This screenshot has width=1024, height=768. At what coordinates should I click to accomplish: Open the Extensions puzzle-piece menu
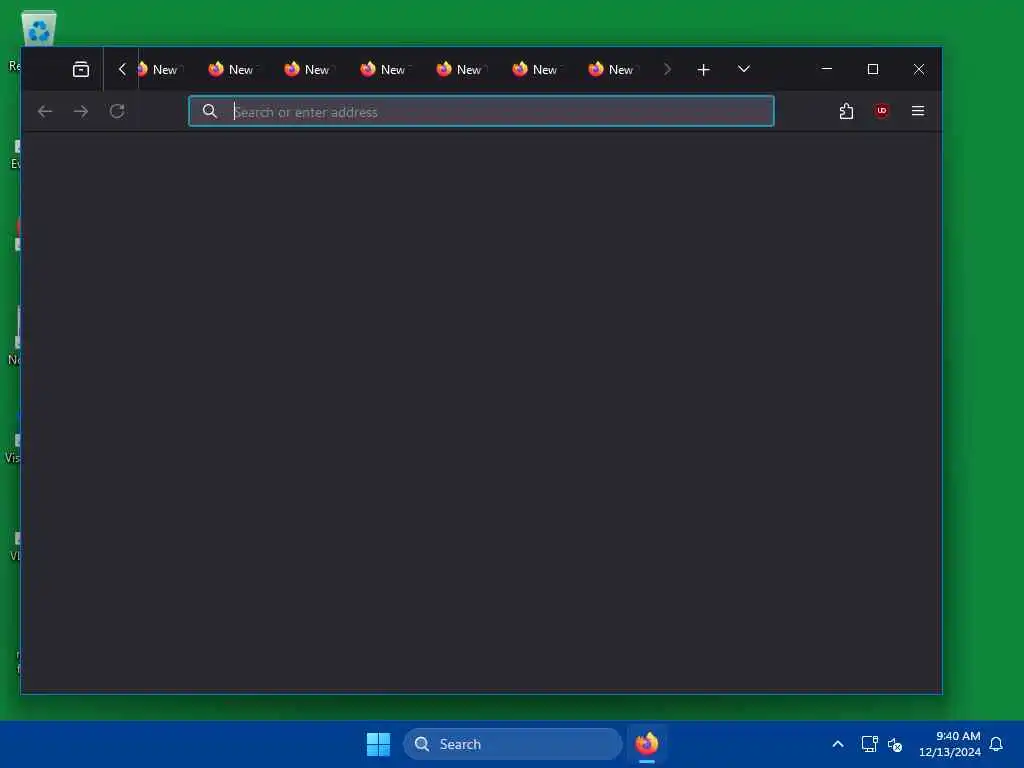[x=846, y=112]
